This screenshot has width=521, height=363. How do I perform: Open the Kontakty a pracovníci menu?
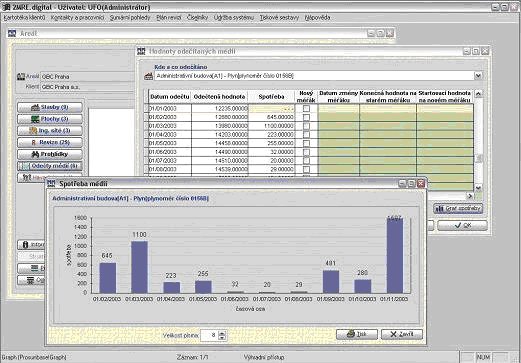coord(77,18)
